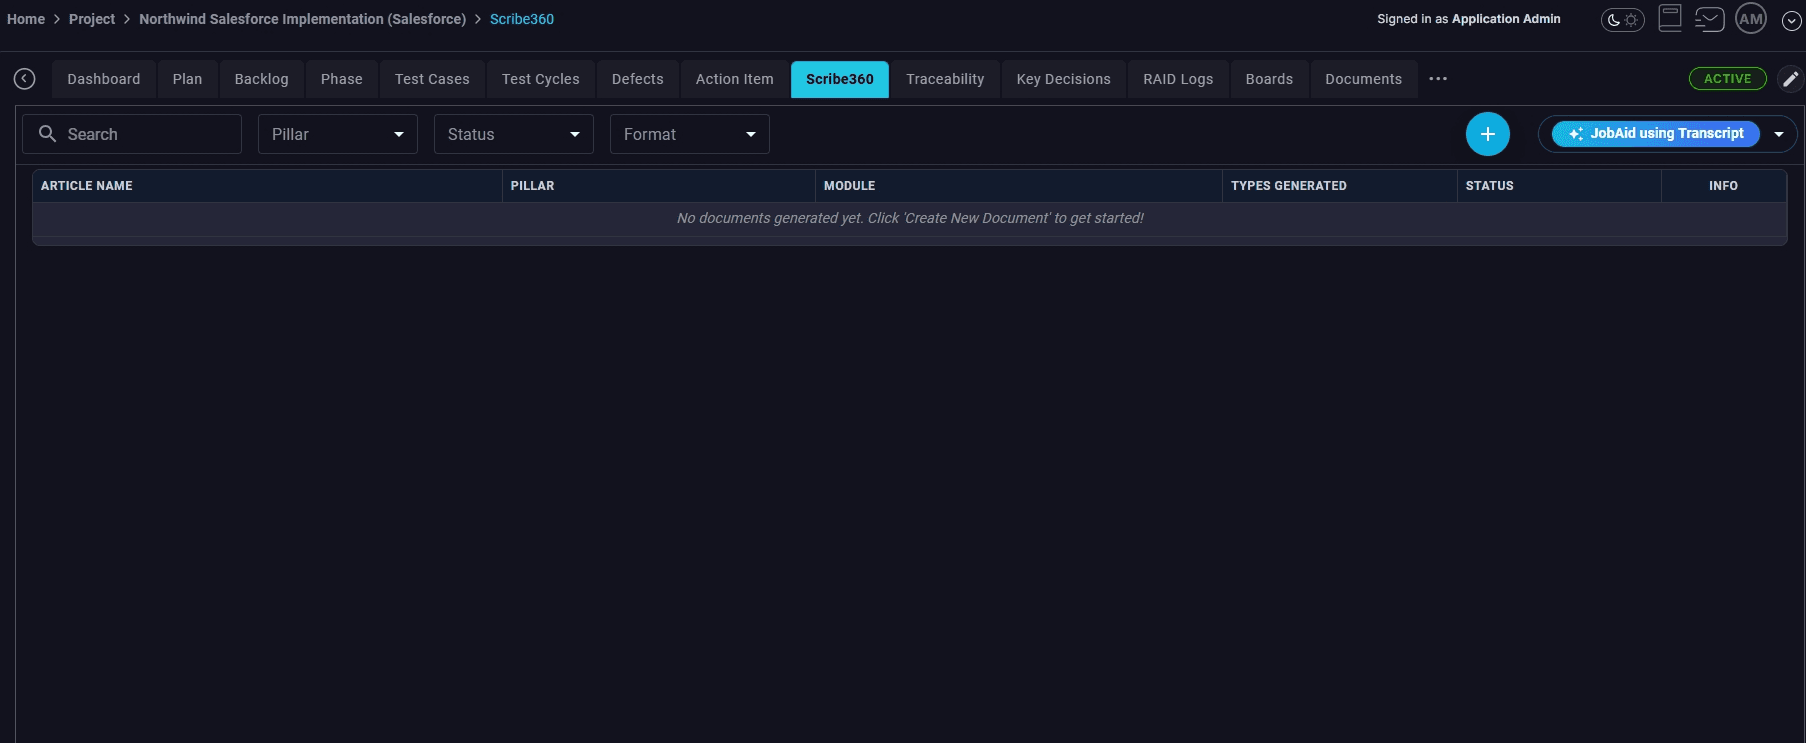Screen dimensions: 1806x743
Task: Switch to the Plan tab
Action: pyautogui.click(x=187, y=79)
